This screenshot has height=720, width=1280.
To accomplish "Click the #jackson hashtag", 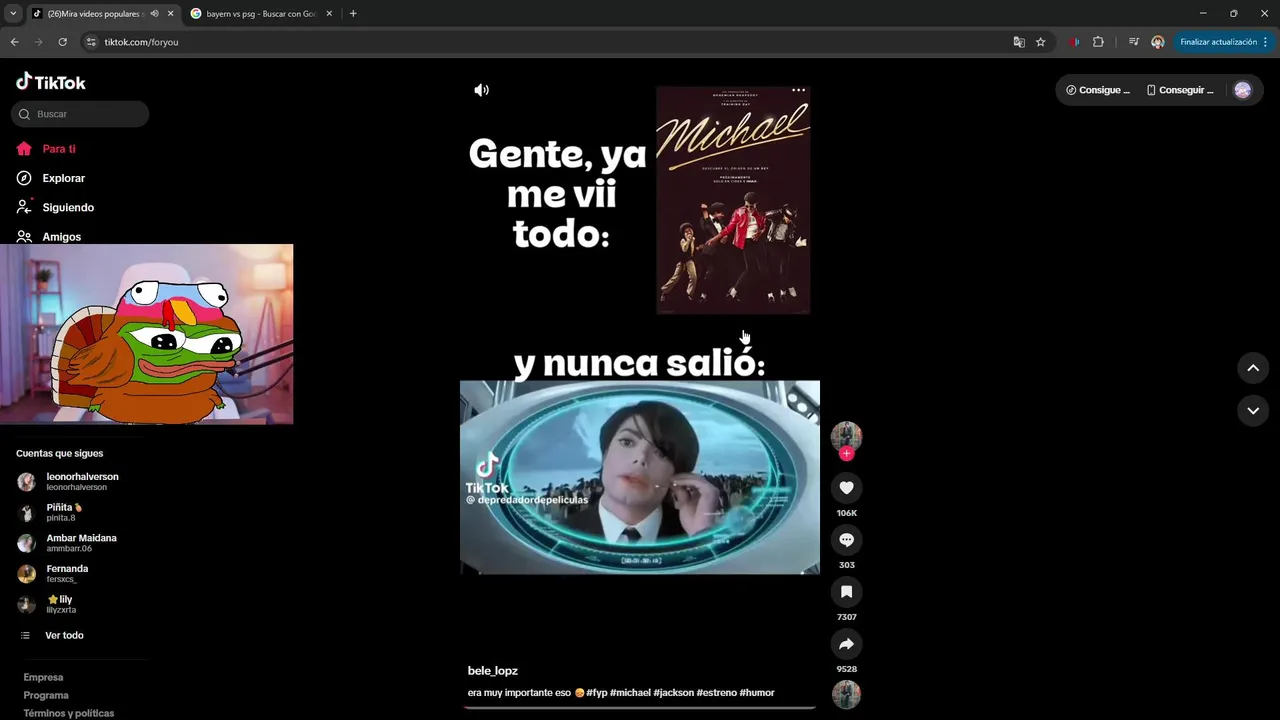I will tap(673, 692).
